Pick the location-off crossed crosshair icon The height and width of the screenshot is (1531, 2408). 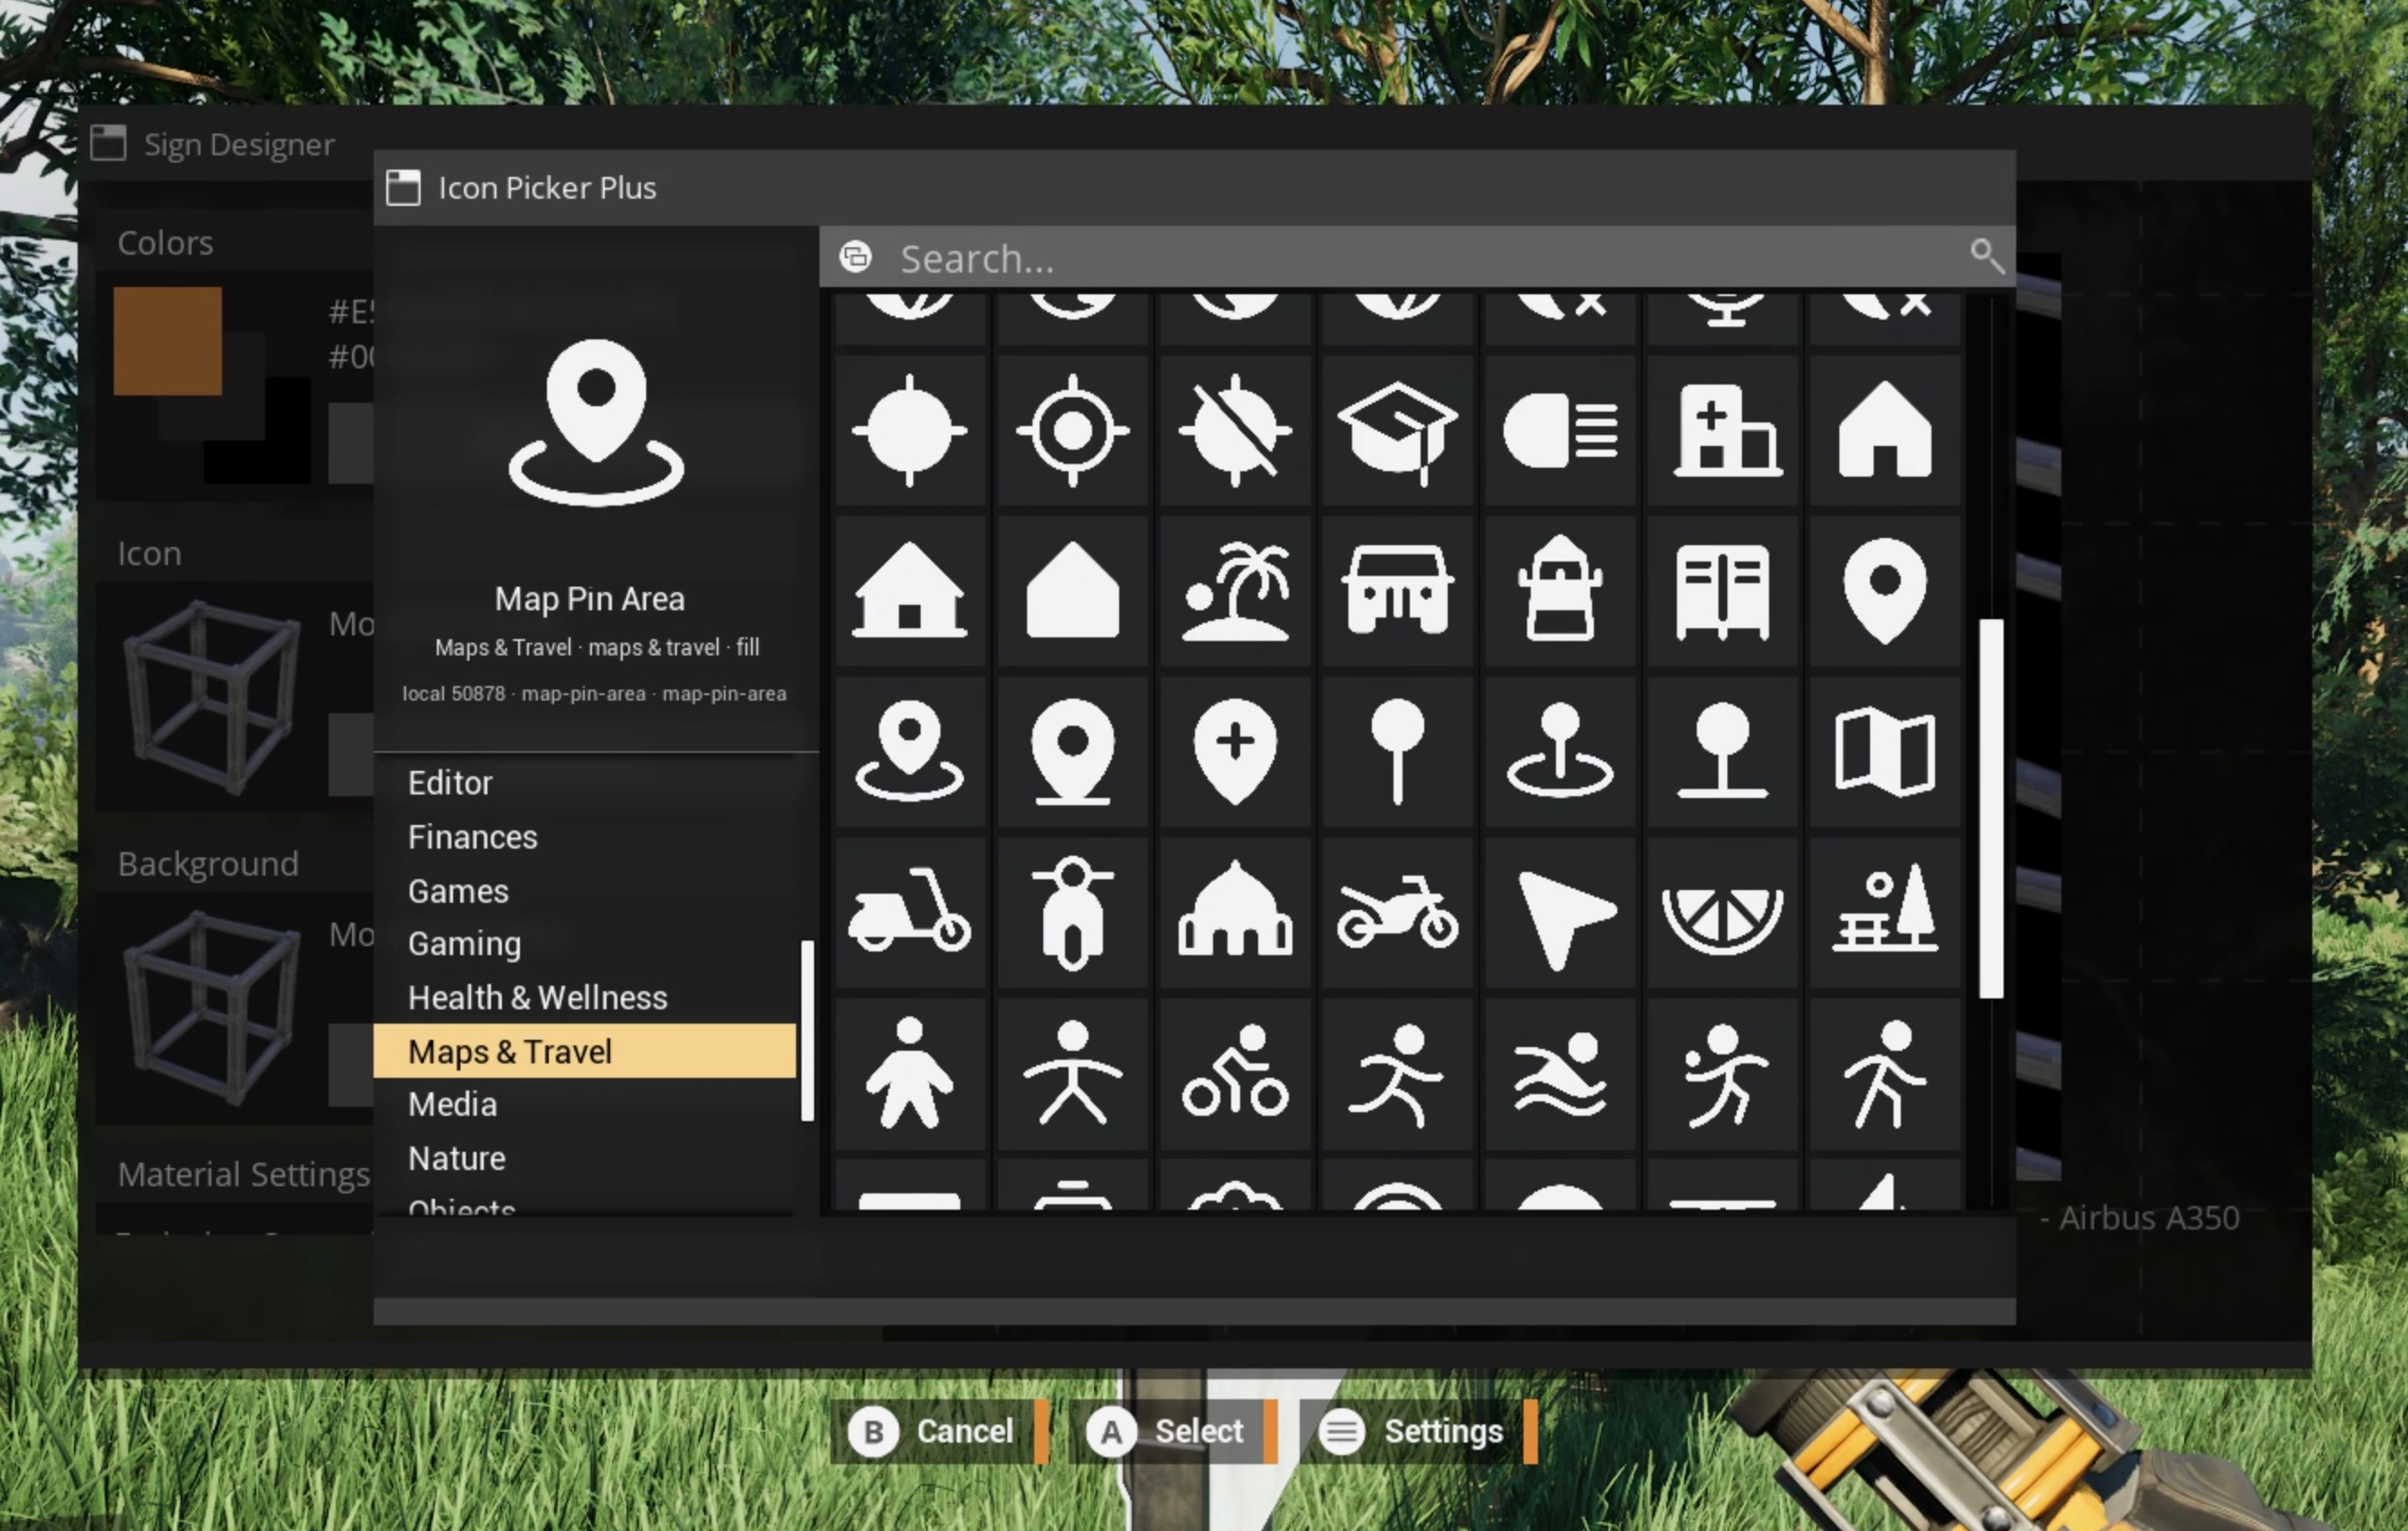click(x=1235, y=431)
